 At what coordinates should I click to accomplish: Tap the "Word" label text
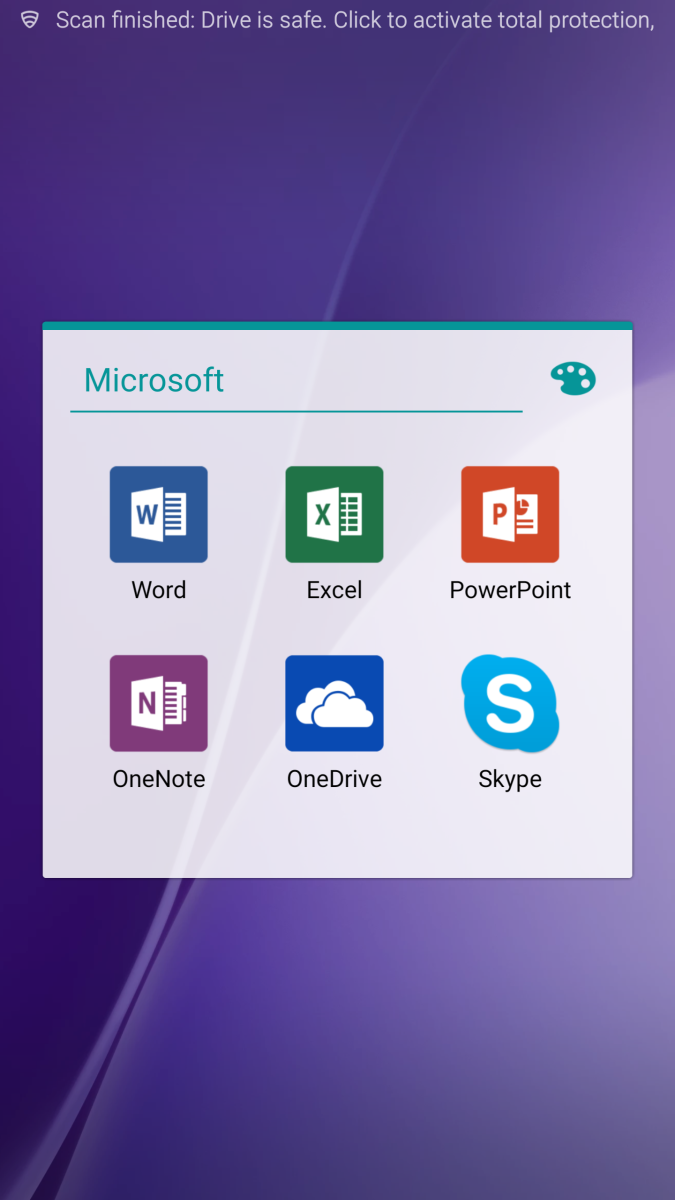(x=159, y=590)
